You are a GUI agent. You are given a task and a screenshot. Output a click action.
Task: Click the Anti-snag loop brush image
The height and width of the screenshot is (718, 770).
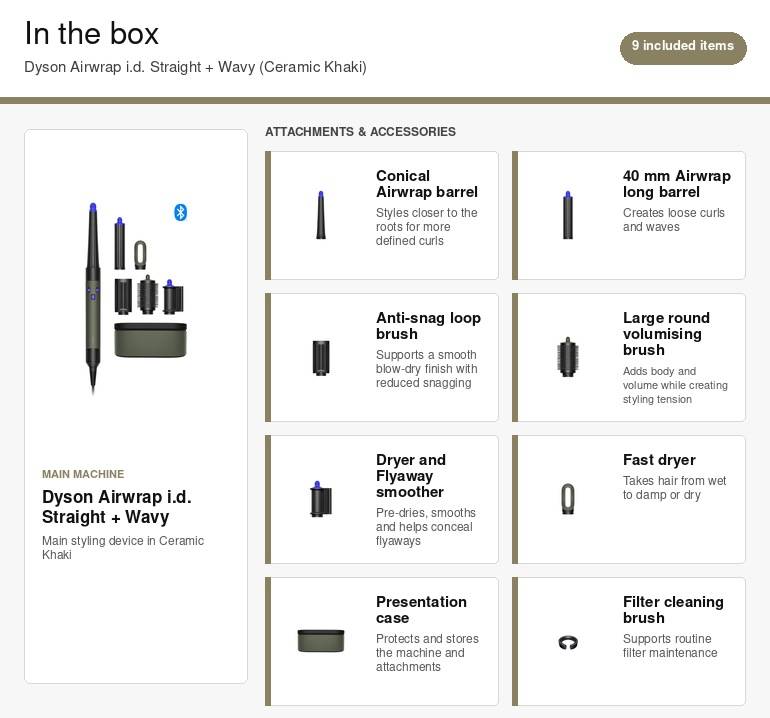click(321, 358)
